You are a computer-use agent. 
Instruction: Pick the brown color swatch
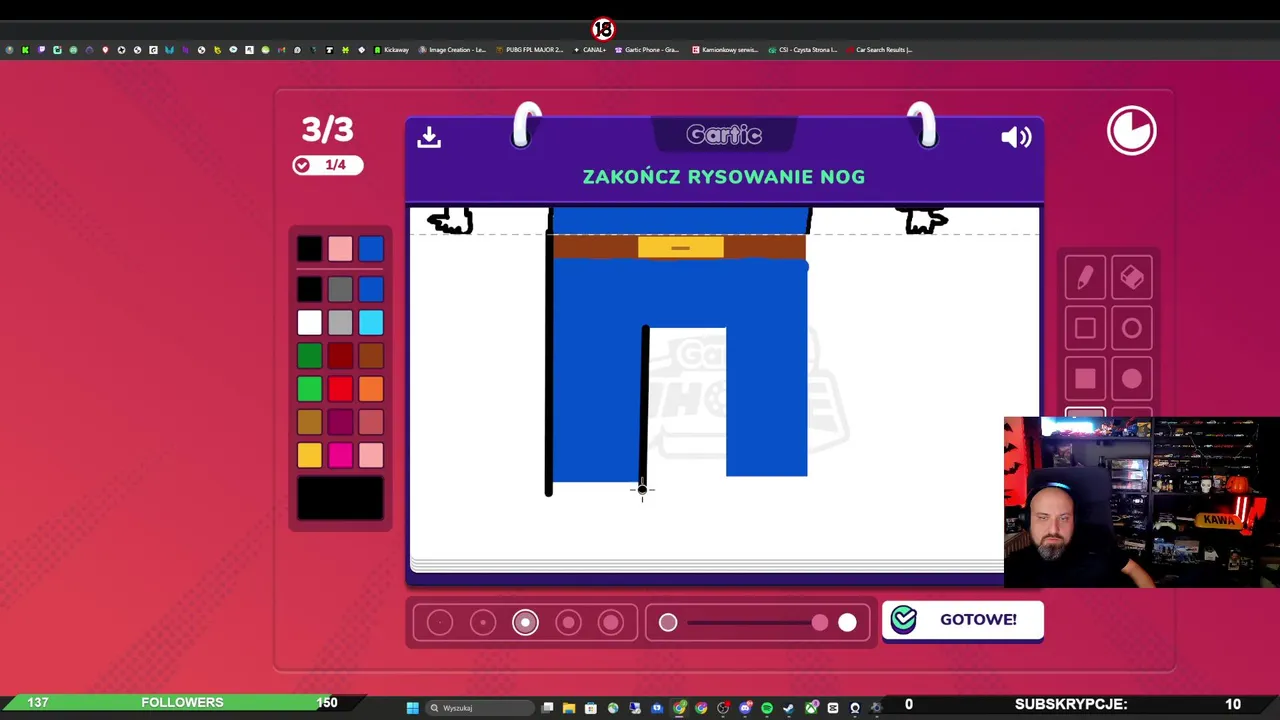coord(371,356)
